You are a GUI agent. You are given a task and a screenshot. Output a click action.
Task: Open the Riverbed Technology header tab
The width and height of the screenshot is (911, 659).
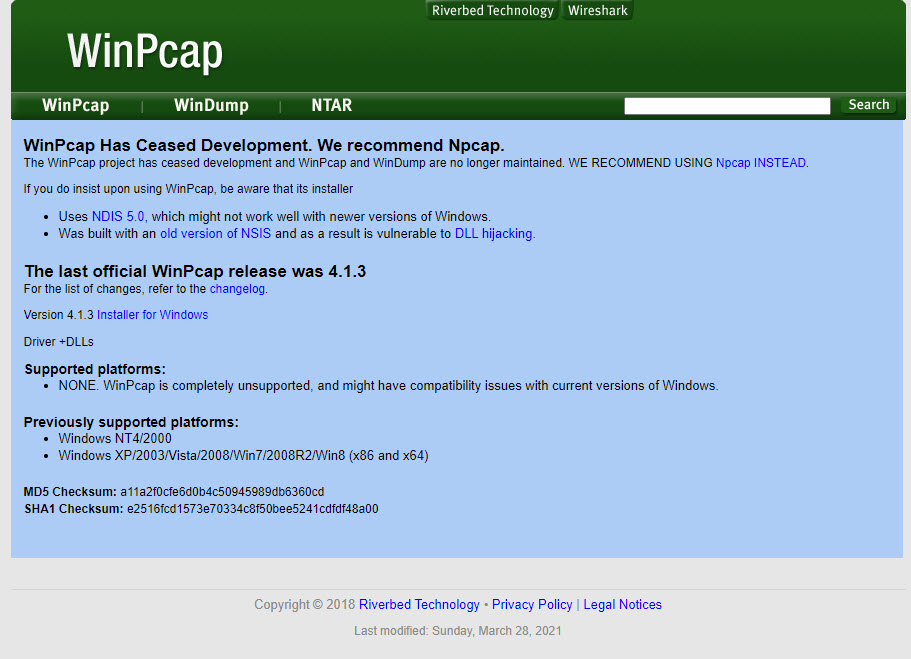(x=492, y=10)
